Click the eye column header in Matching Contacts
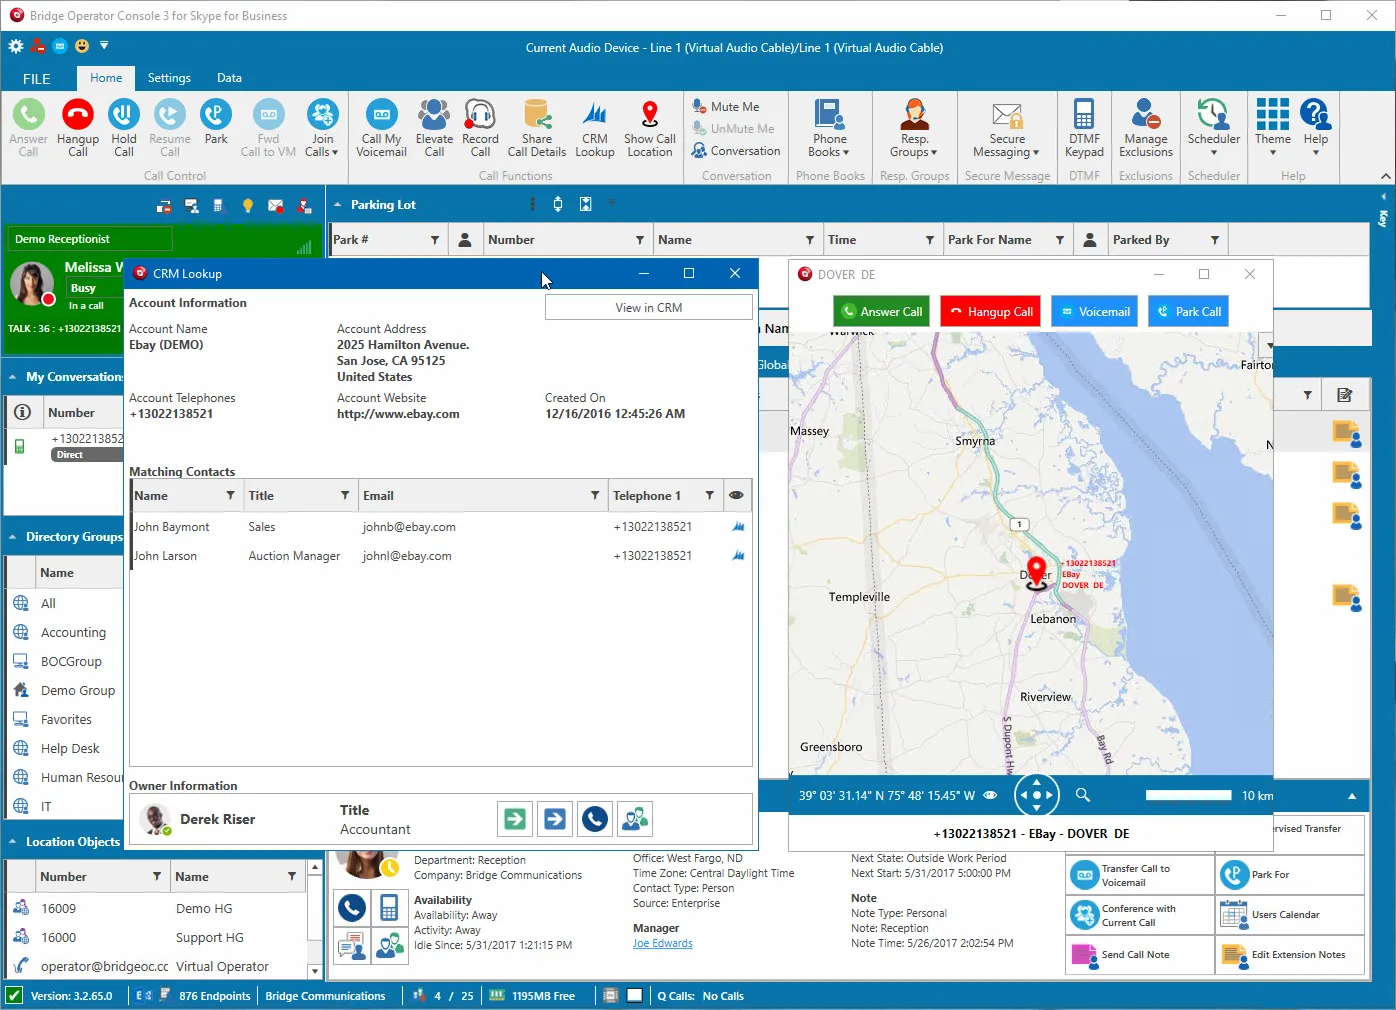The height and width of the screenshot is (1010, 1396). [736, 496]
